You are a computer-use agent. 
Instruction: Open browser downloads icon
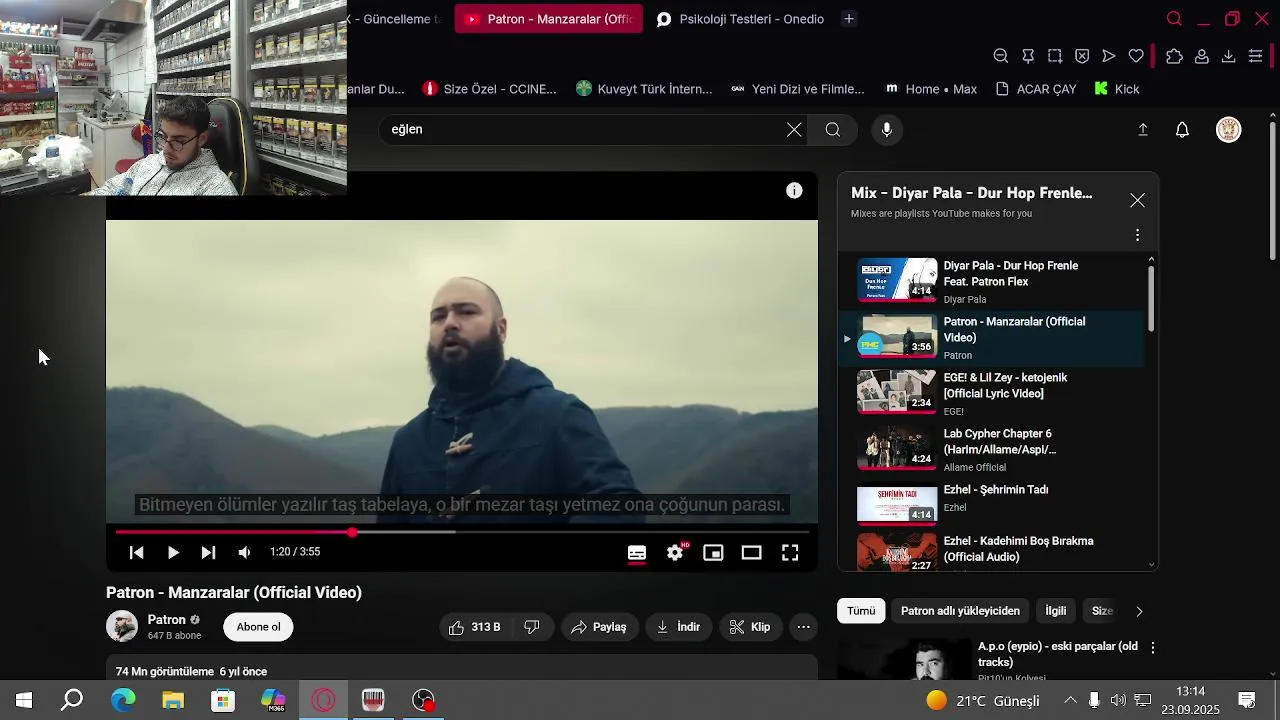(1229, 56)
